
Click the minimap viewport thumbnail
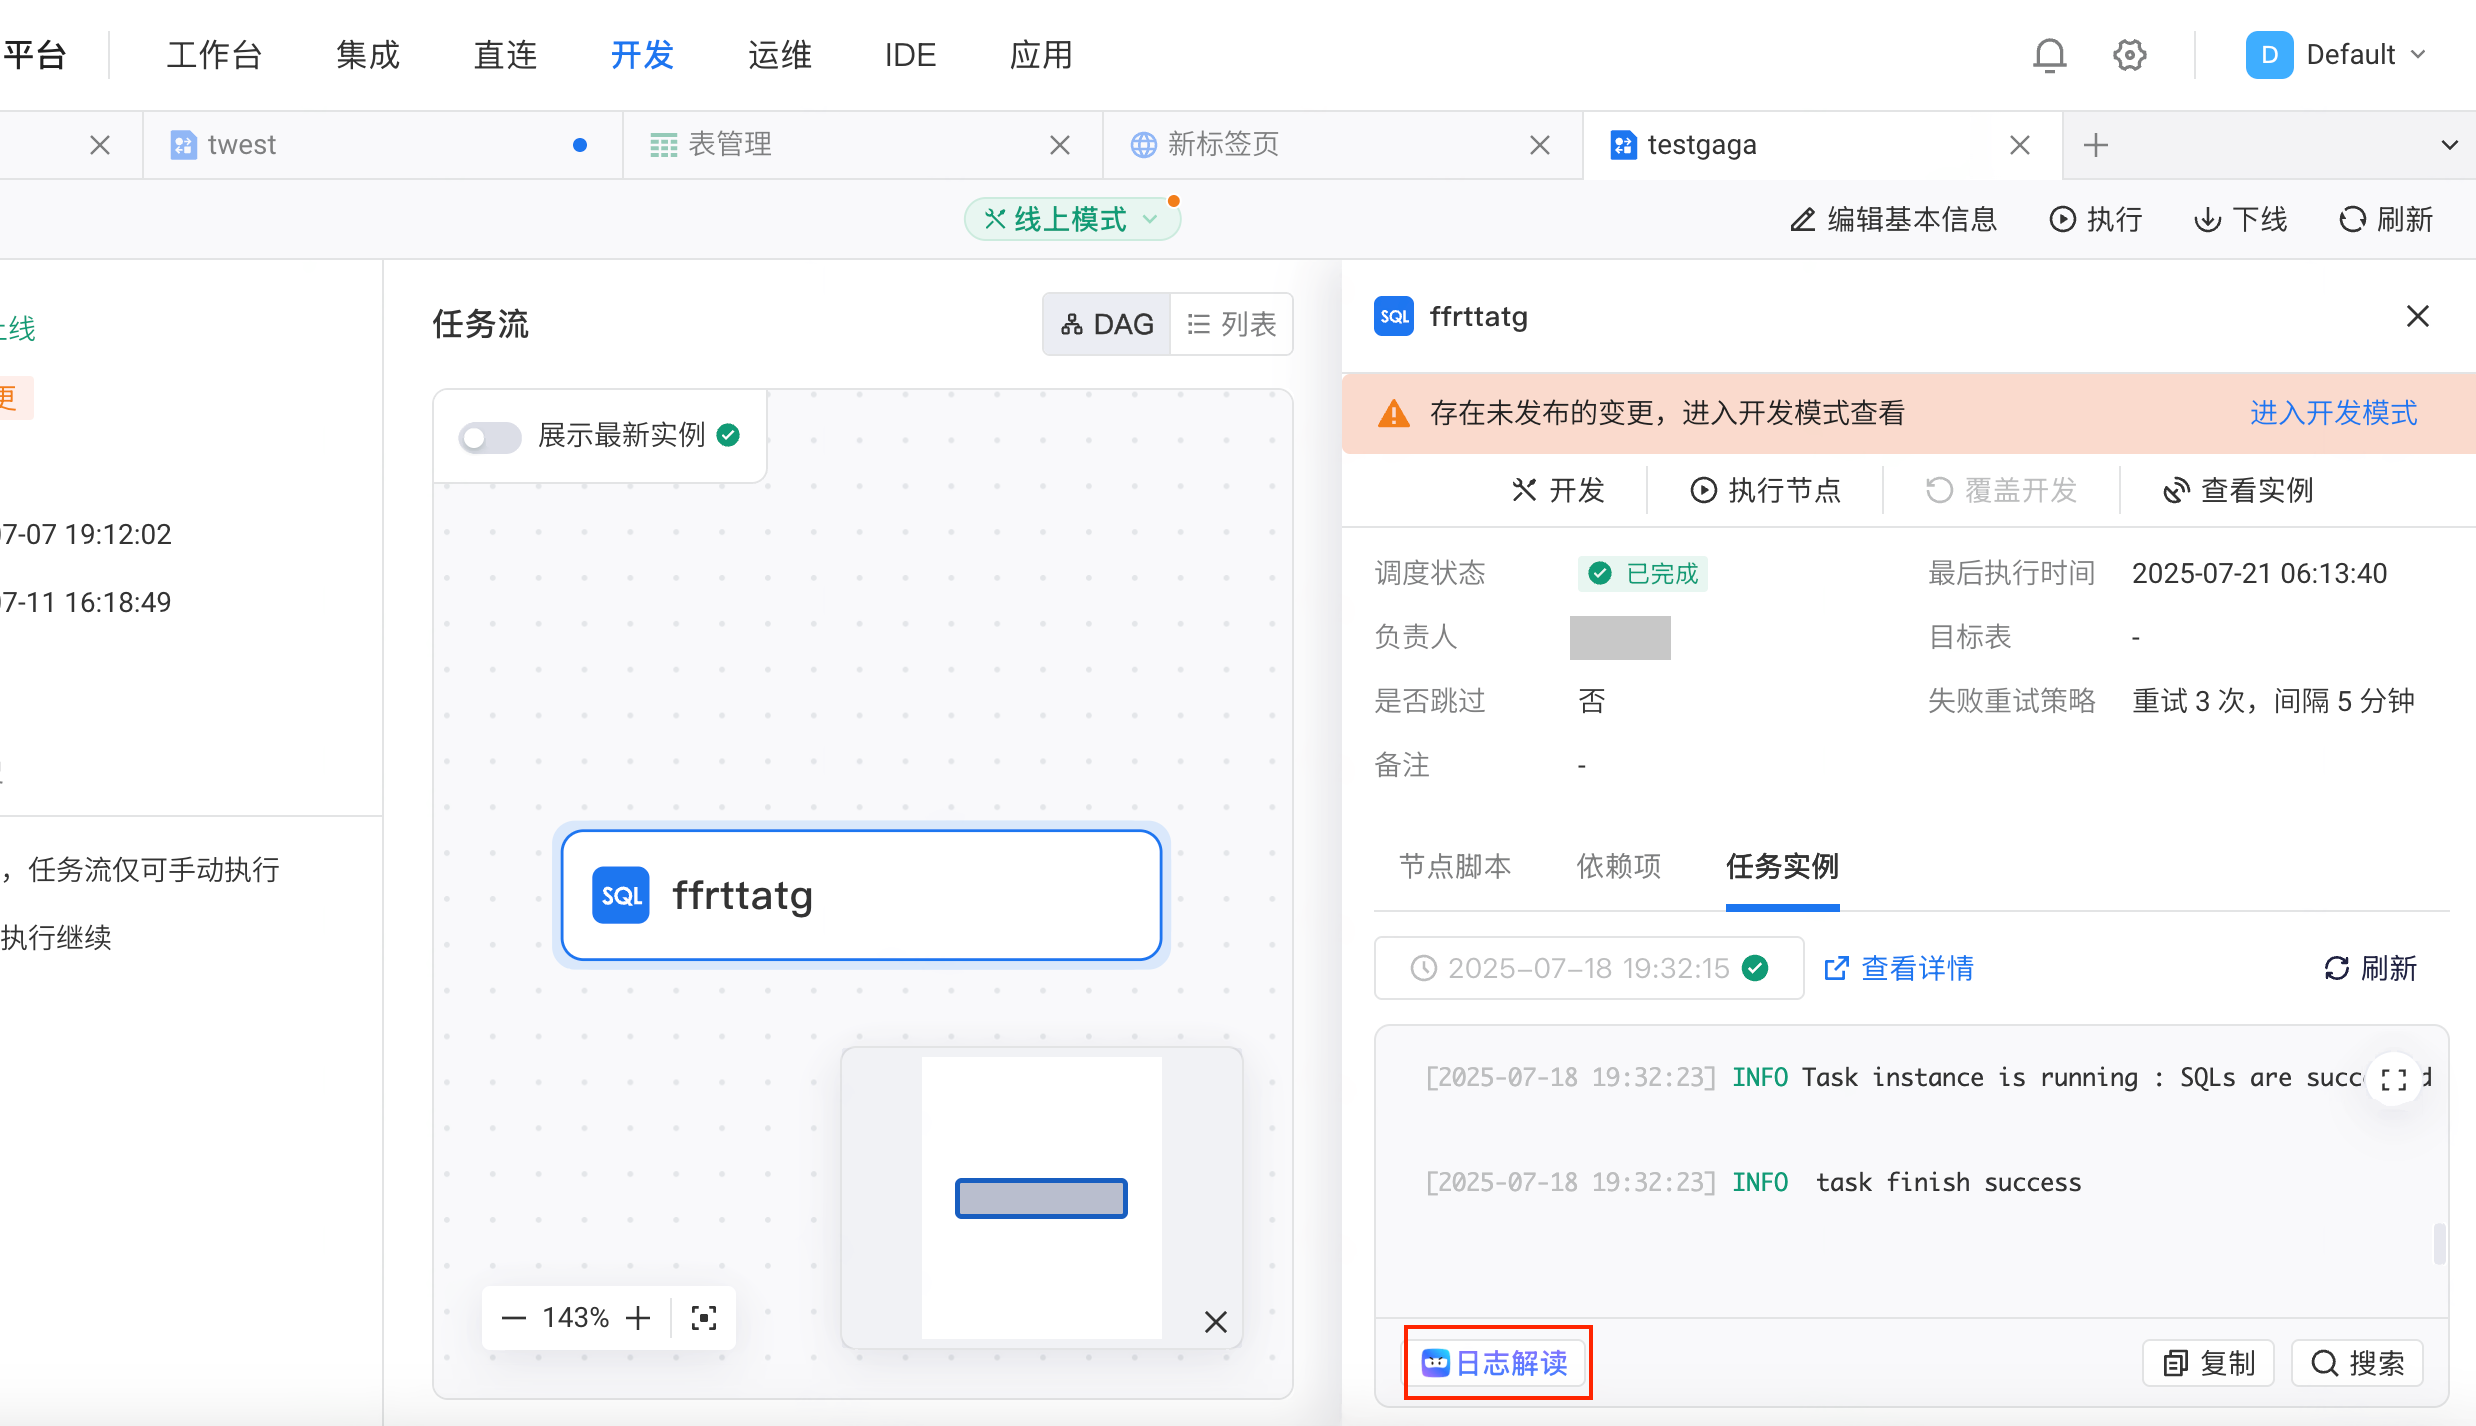pyautogui.click(x=1041, y=1198)
